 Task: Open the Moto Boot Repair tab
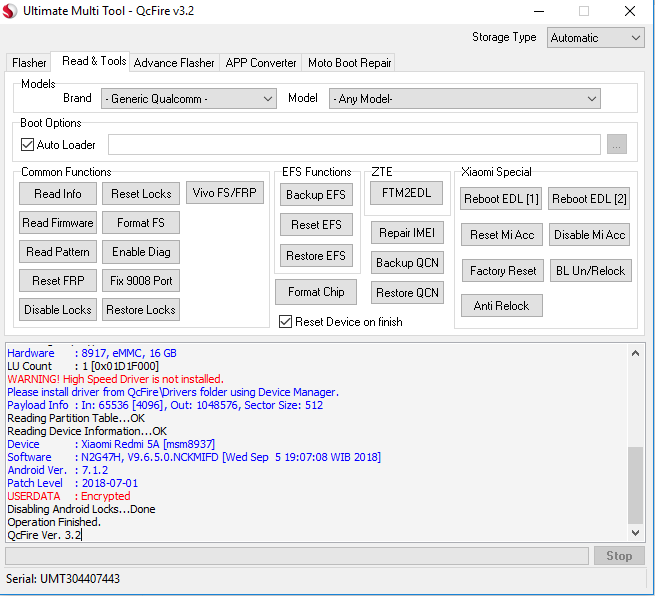(349, 63)
